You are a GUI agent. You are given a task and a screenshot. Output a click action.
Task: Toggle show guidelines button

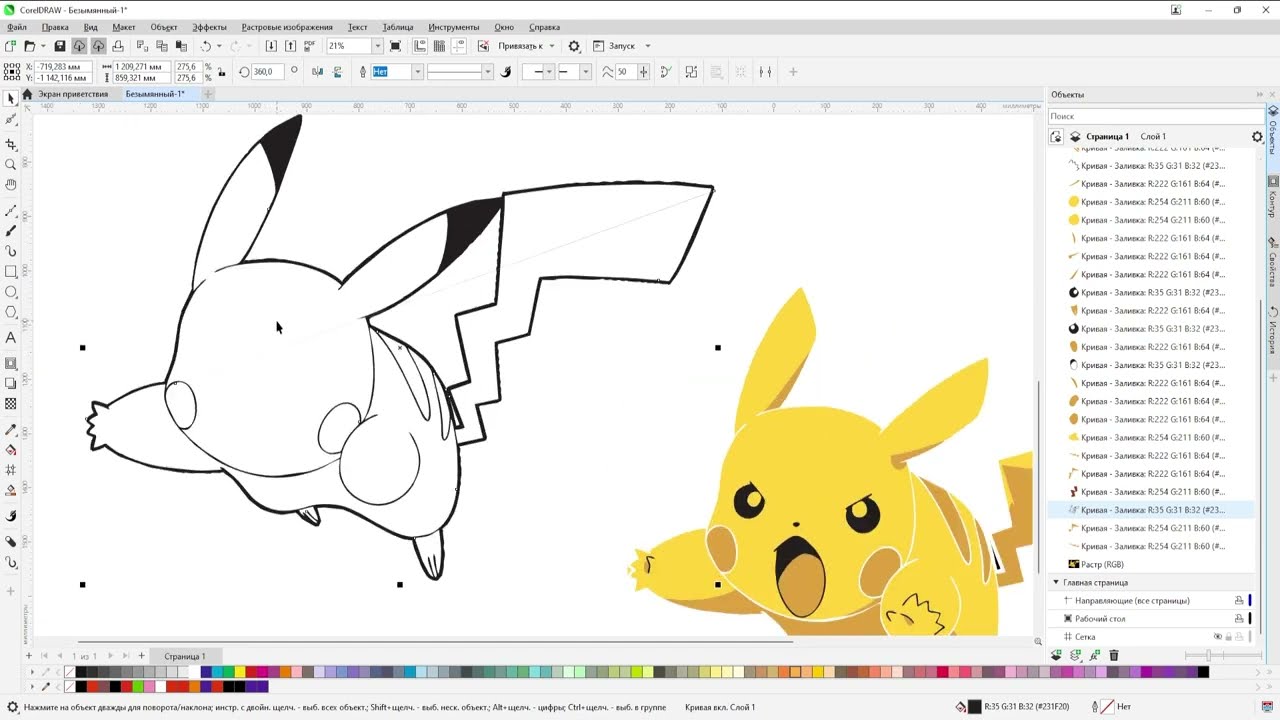(458, 46)
